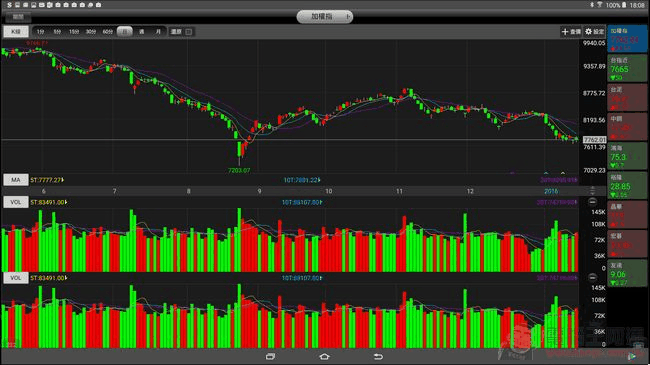Screen dimensions: 650x365
Task: Toggle the 還原 adjusted price checkbox
Action: tap(189, 32)
